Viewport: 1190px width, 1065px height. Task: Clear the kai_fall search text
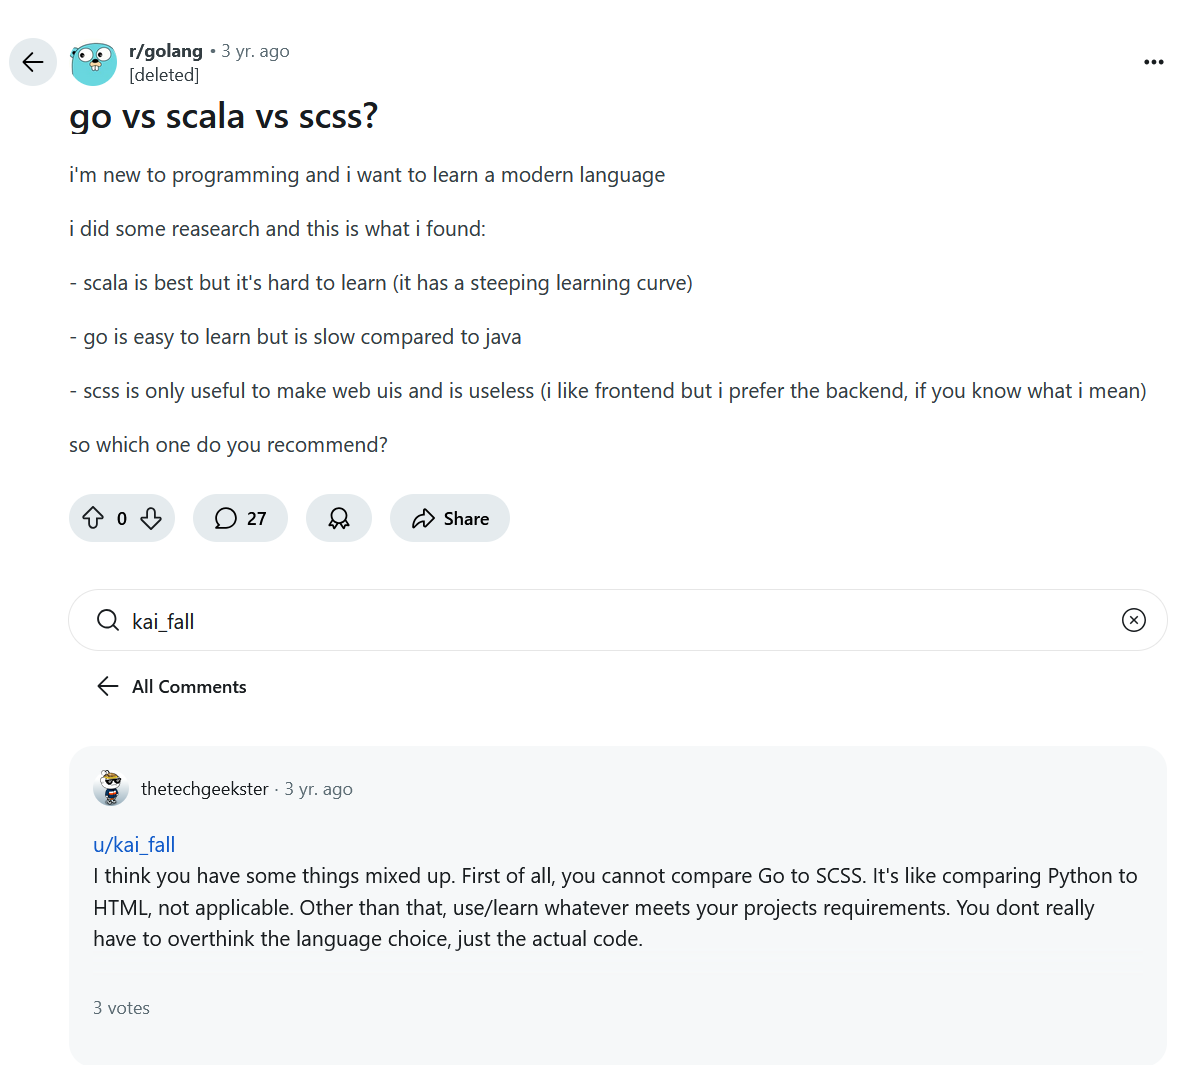1133,620
